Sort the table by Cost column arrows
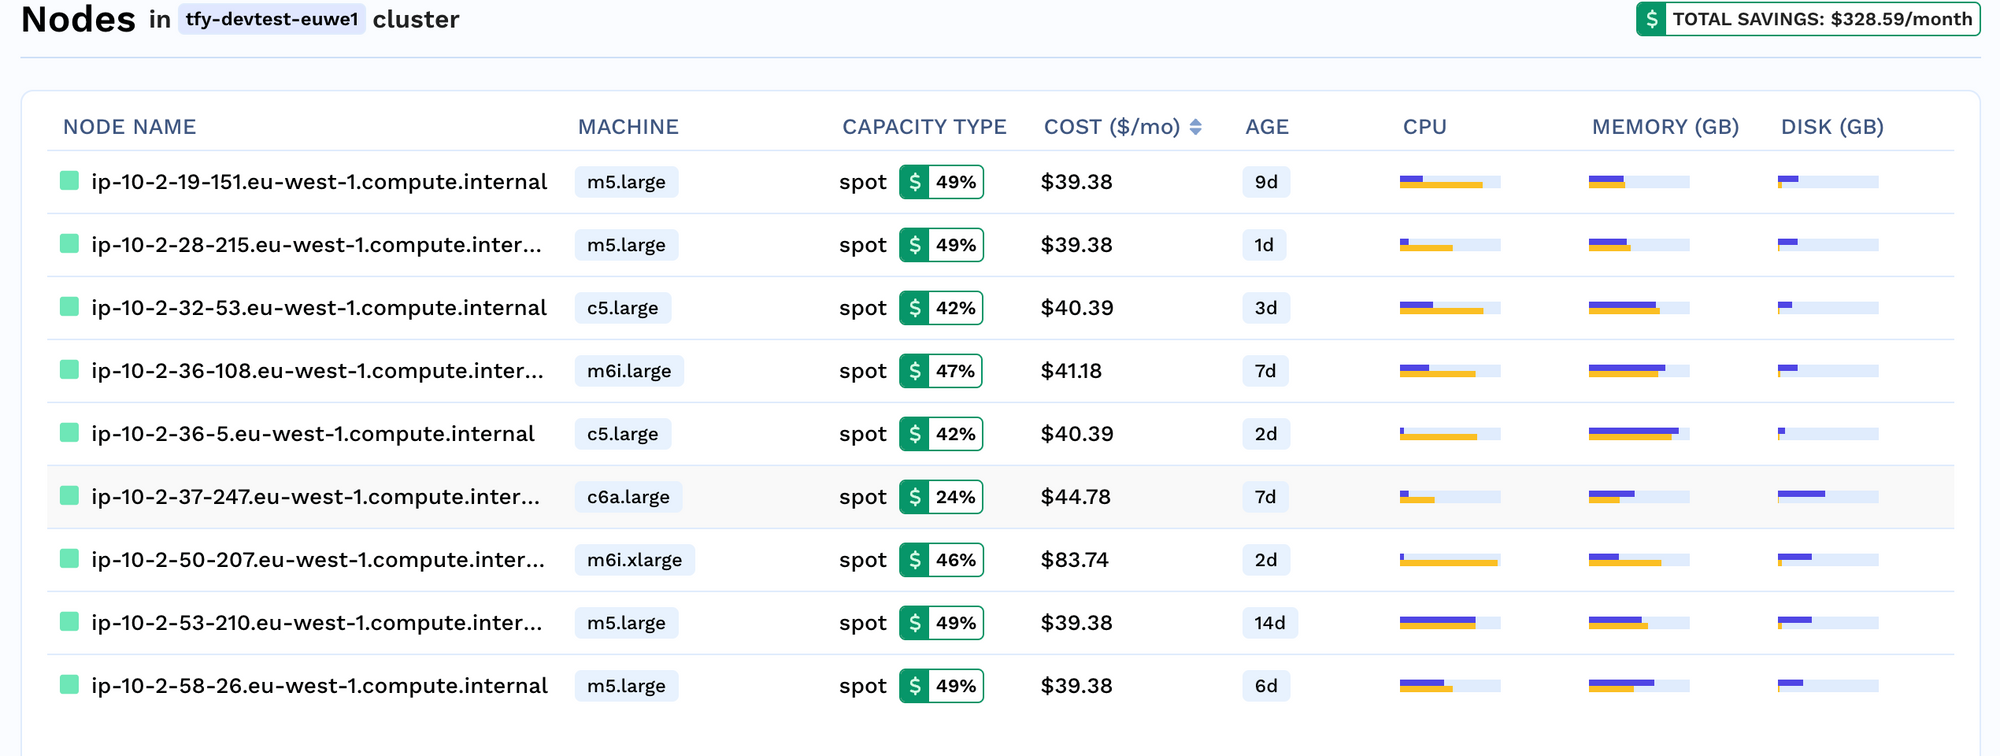Image resolution: width=2000 pixels, height=756 pixels. click(1195, 127)
